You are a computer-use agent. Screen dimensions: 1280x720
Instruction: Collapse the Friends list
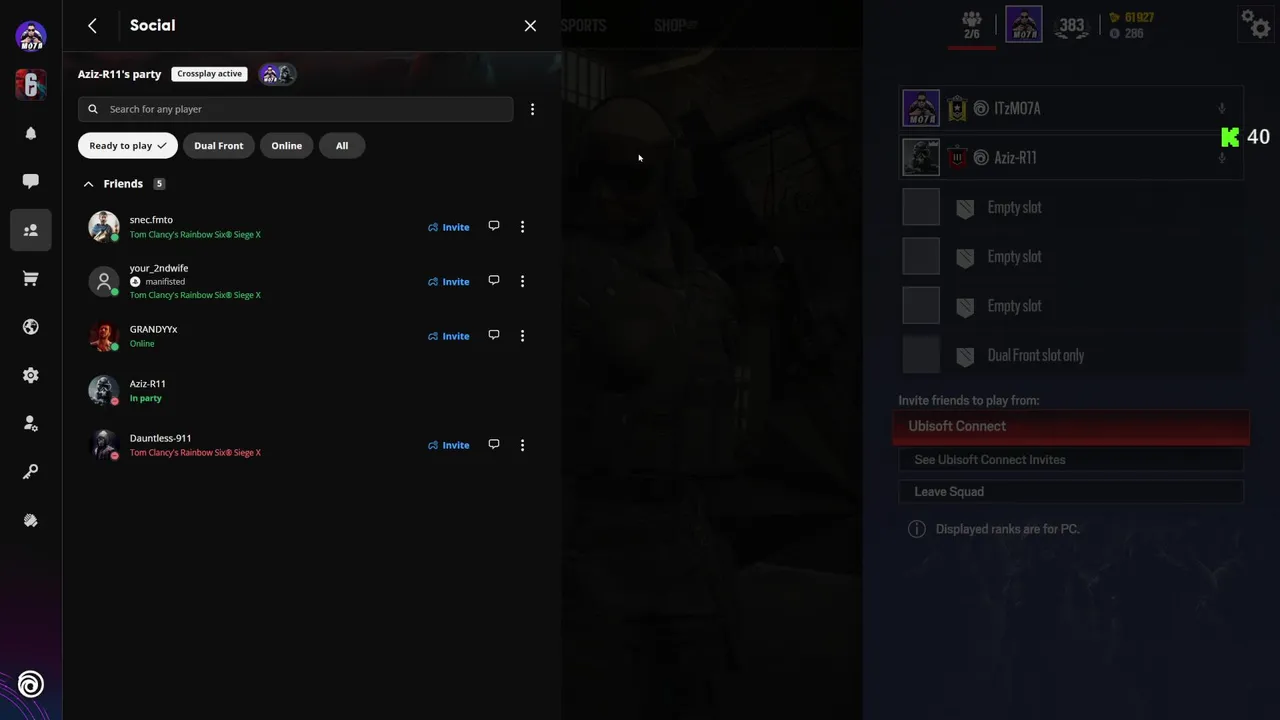88,184
